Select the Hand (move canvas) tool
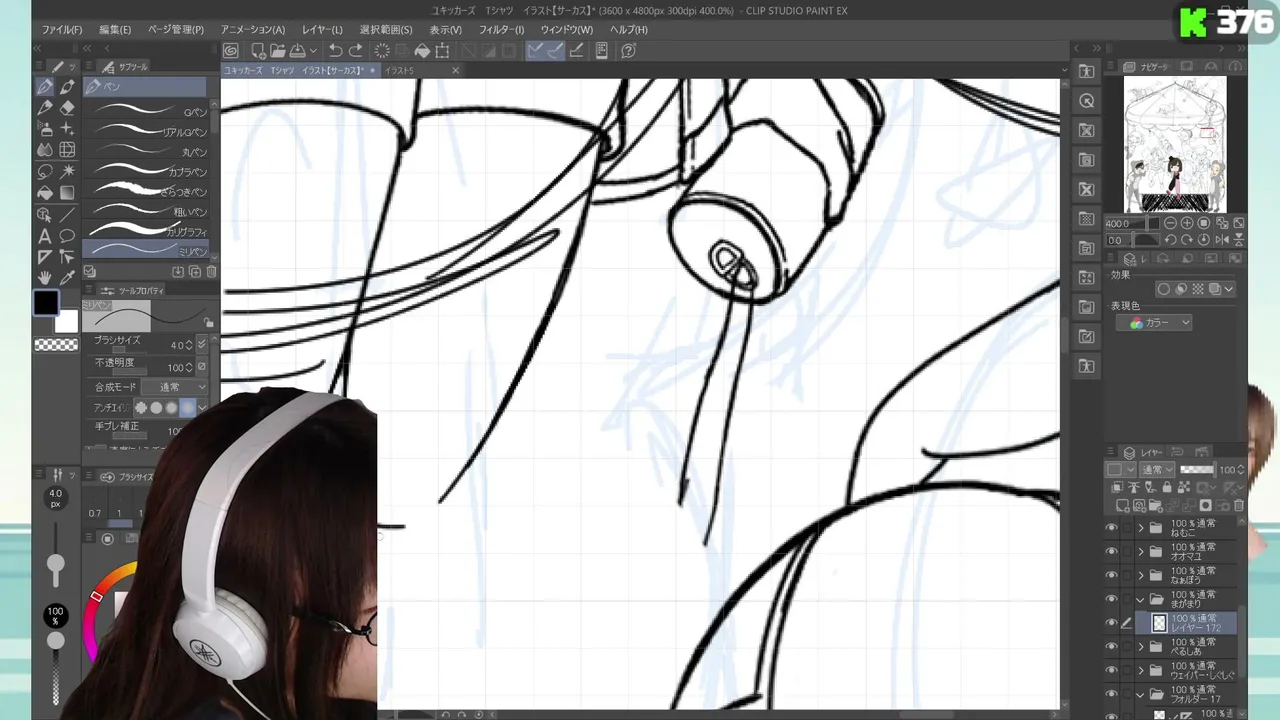Screen dimensions: 1280x720 pyautogui.click(x=45, y=277)
